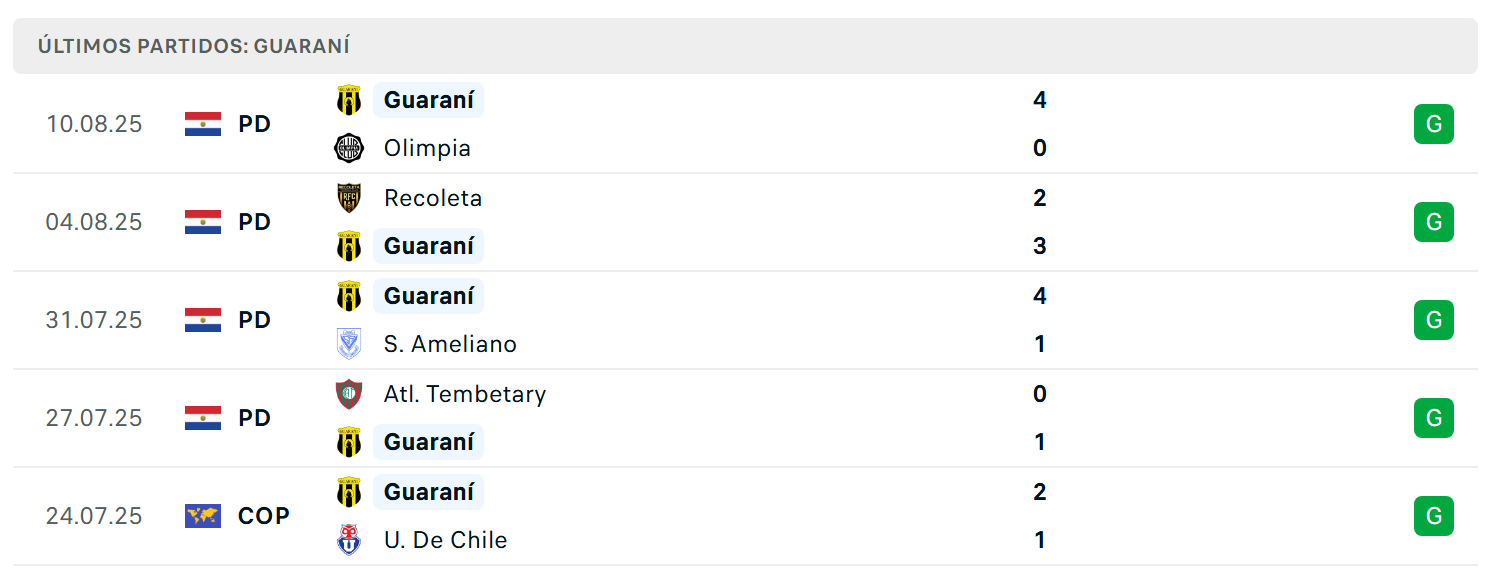Screen dimensions: 1494x587
Task: Click the Guaraní crest in the 10.08.25 match
Action: (349, 100)
